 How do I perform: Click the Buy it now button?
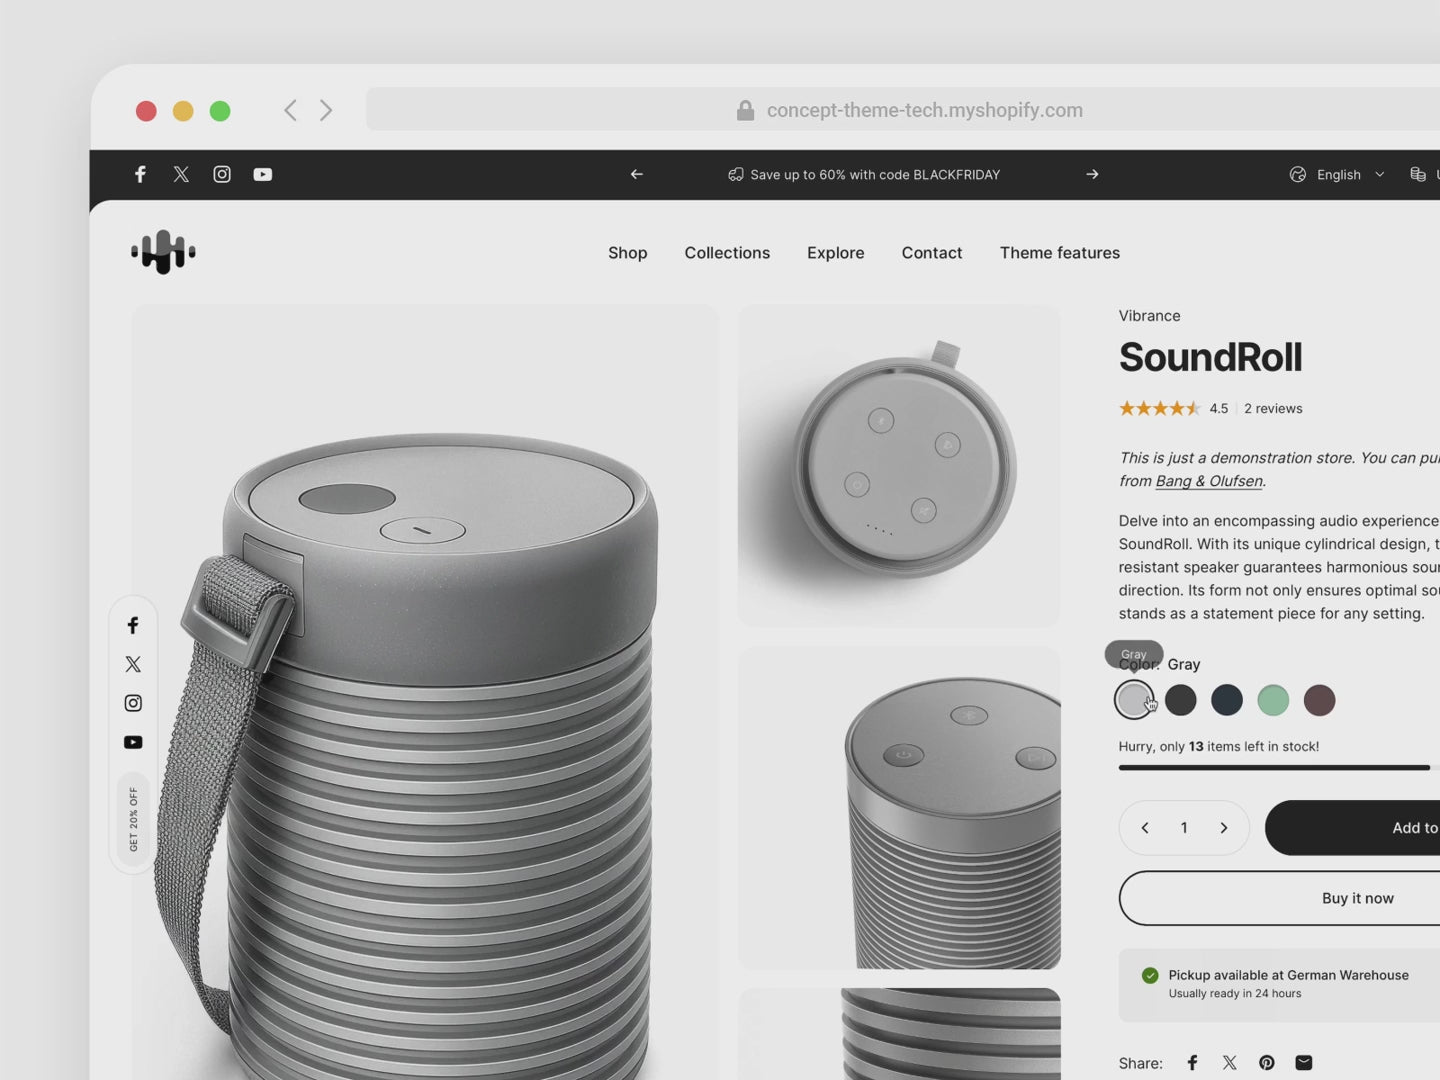[1357, 898]
